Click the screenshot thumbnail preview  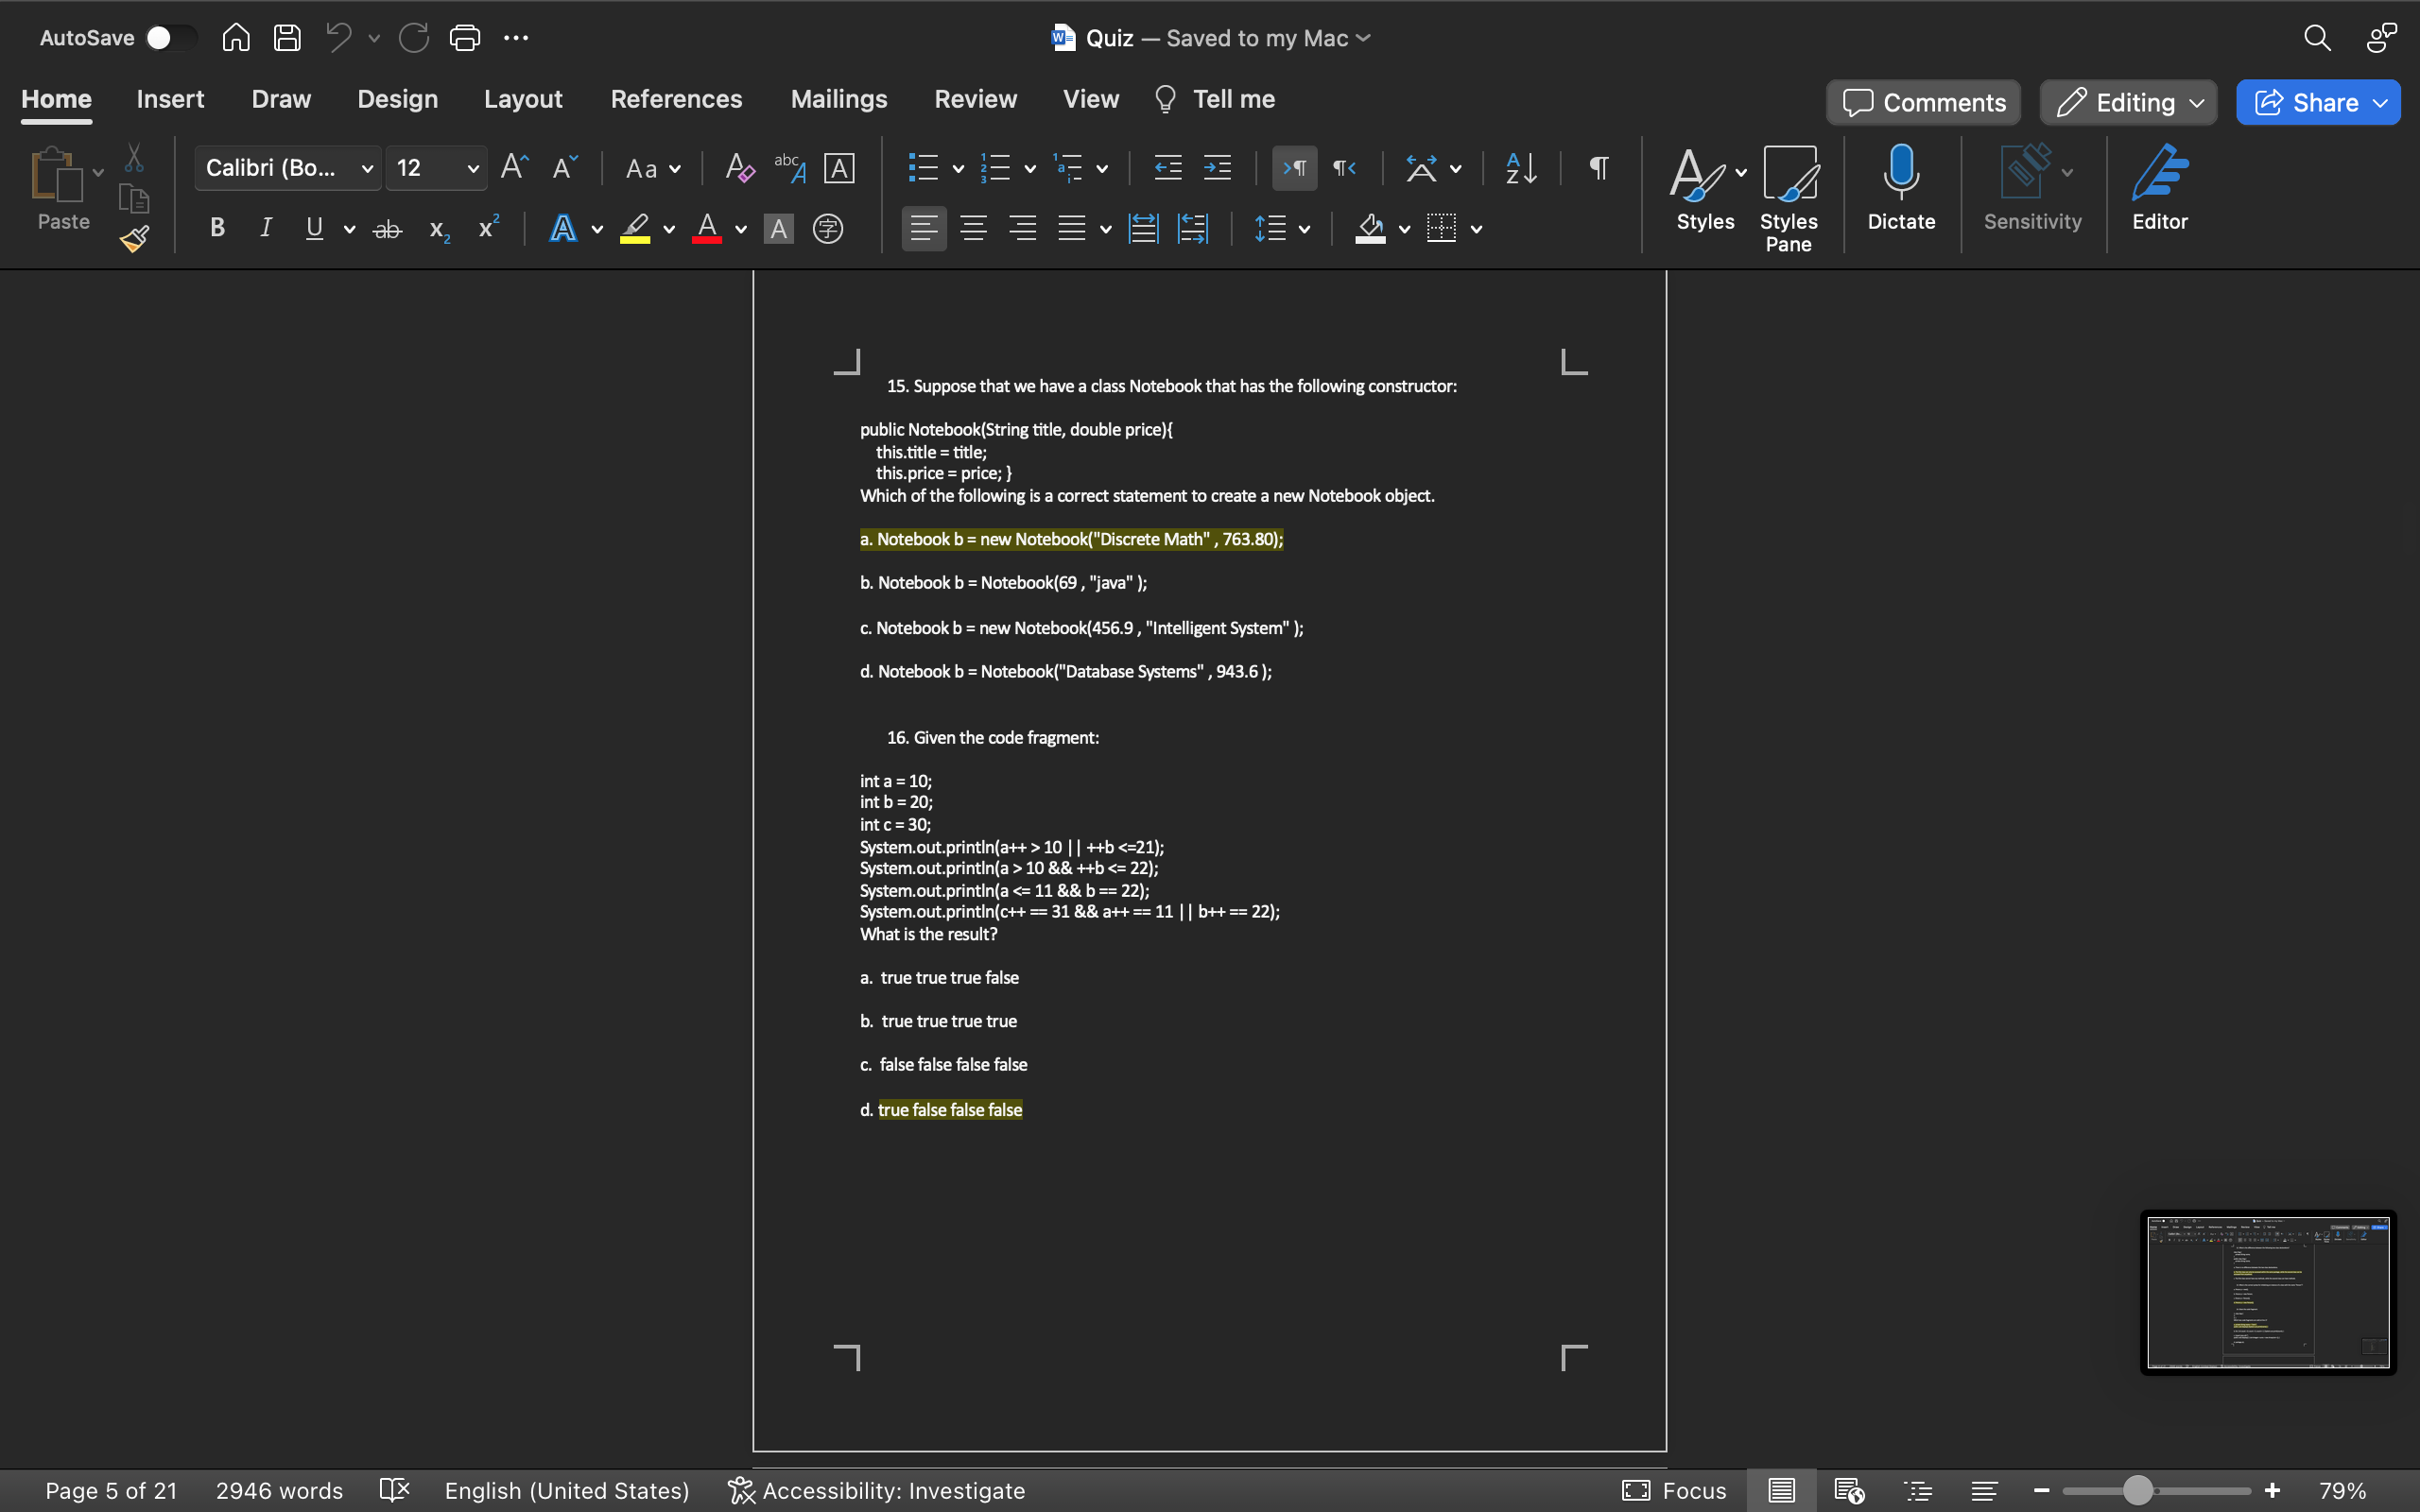[x=2267, y=1292]
